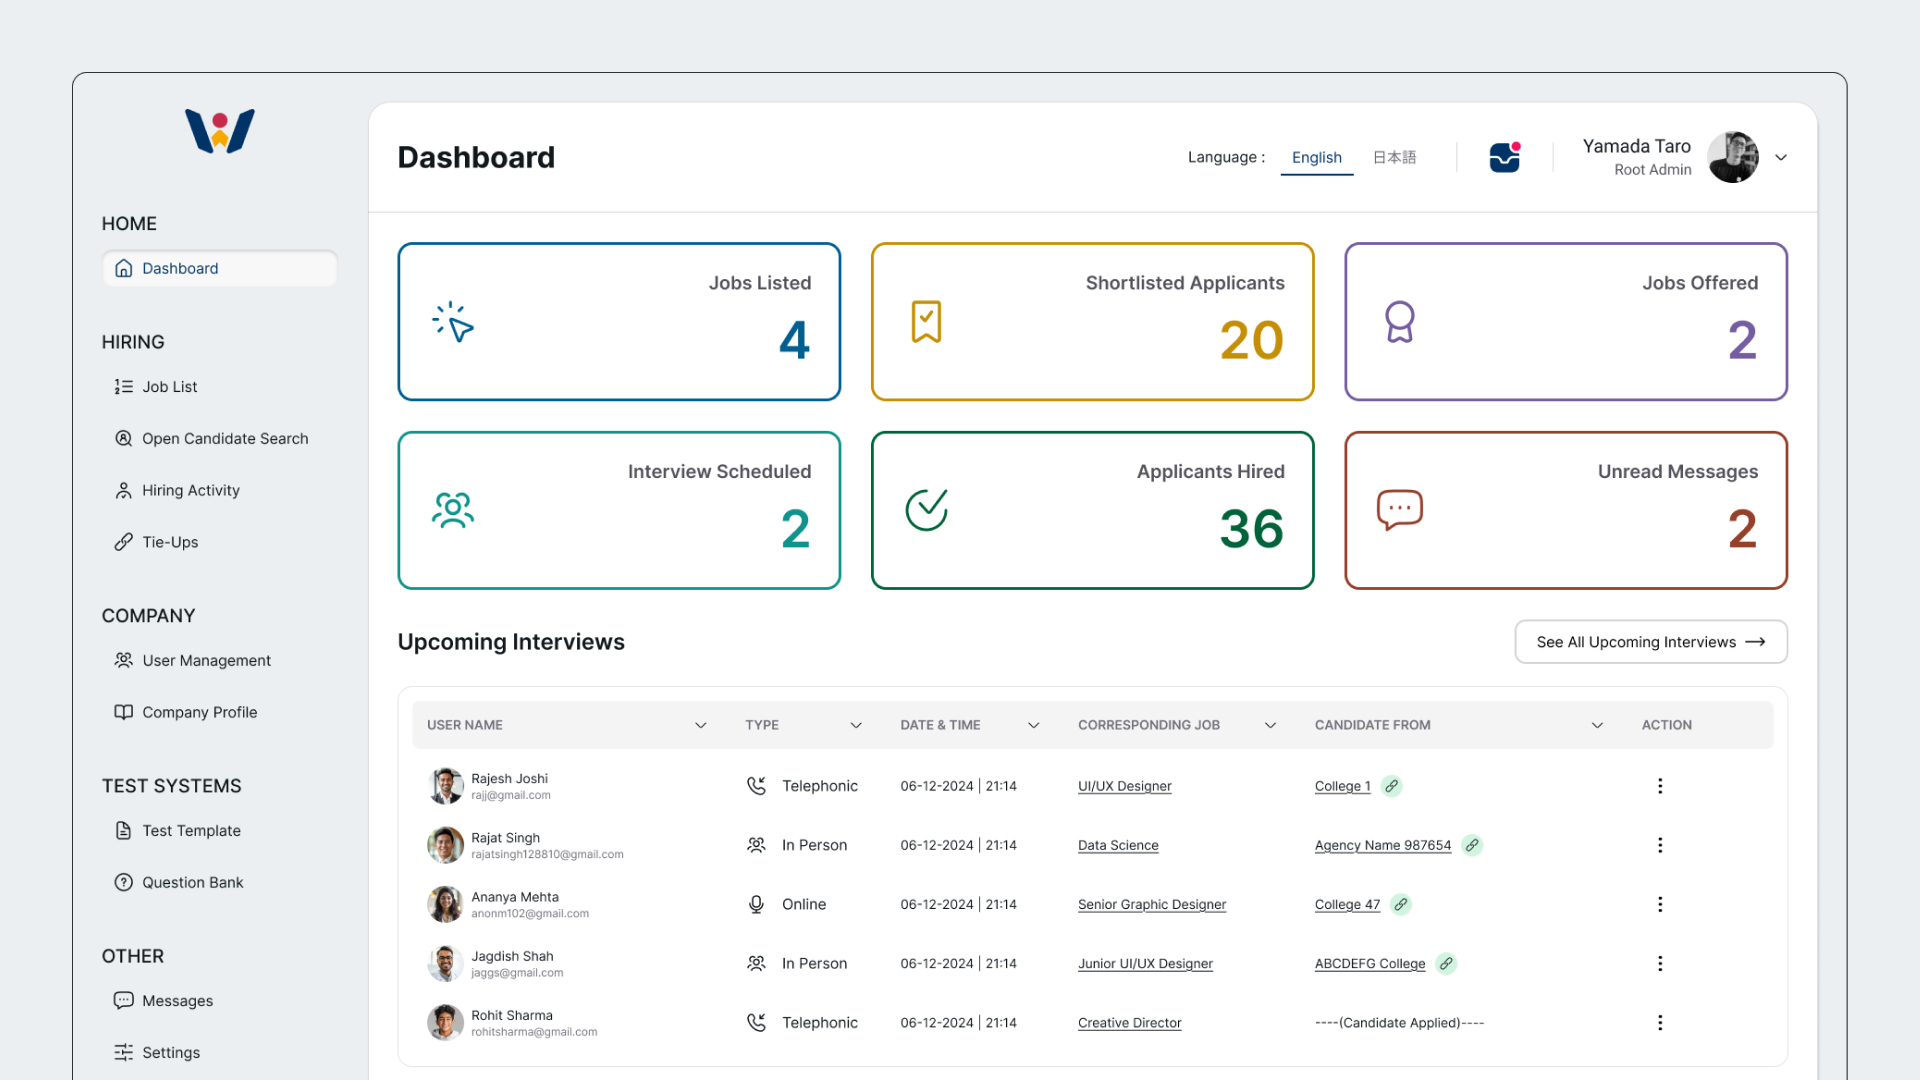
Task: Click the link icon beside College 1
Action: coord(1391,786)
